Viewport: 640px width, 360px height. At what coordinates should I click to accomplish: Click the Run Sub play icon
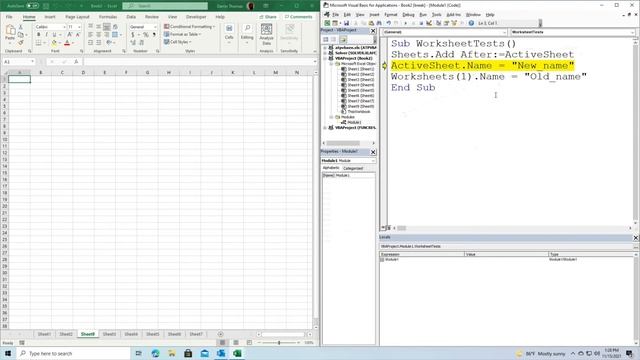pyautogui.click(x=405, y=23)
